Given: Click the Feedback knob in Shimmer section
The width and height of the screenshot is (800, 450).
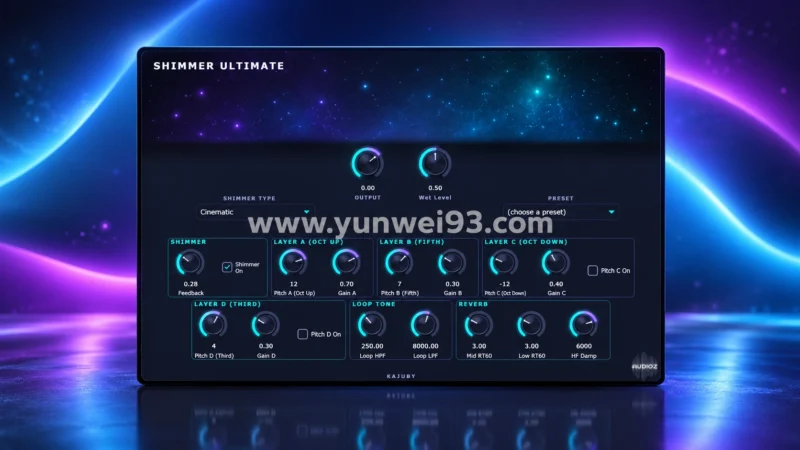Looking at the screenshot, I should click(190, 263).
